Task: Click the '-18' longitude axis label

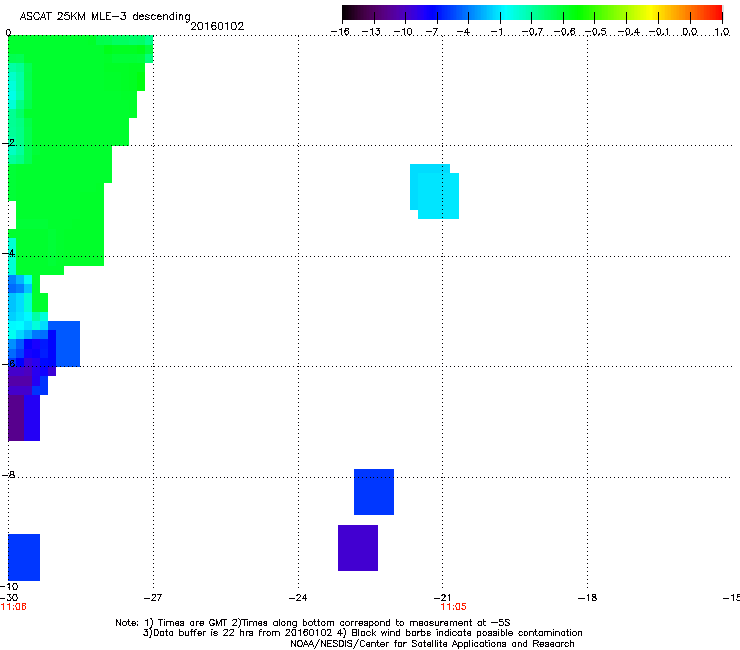Action: click(x=587, y=598)
